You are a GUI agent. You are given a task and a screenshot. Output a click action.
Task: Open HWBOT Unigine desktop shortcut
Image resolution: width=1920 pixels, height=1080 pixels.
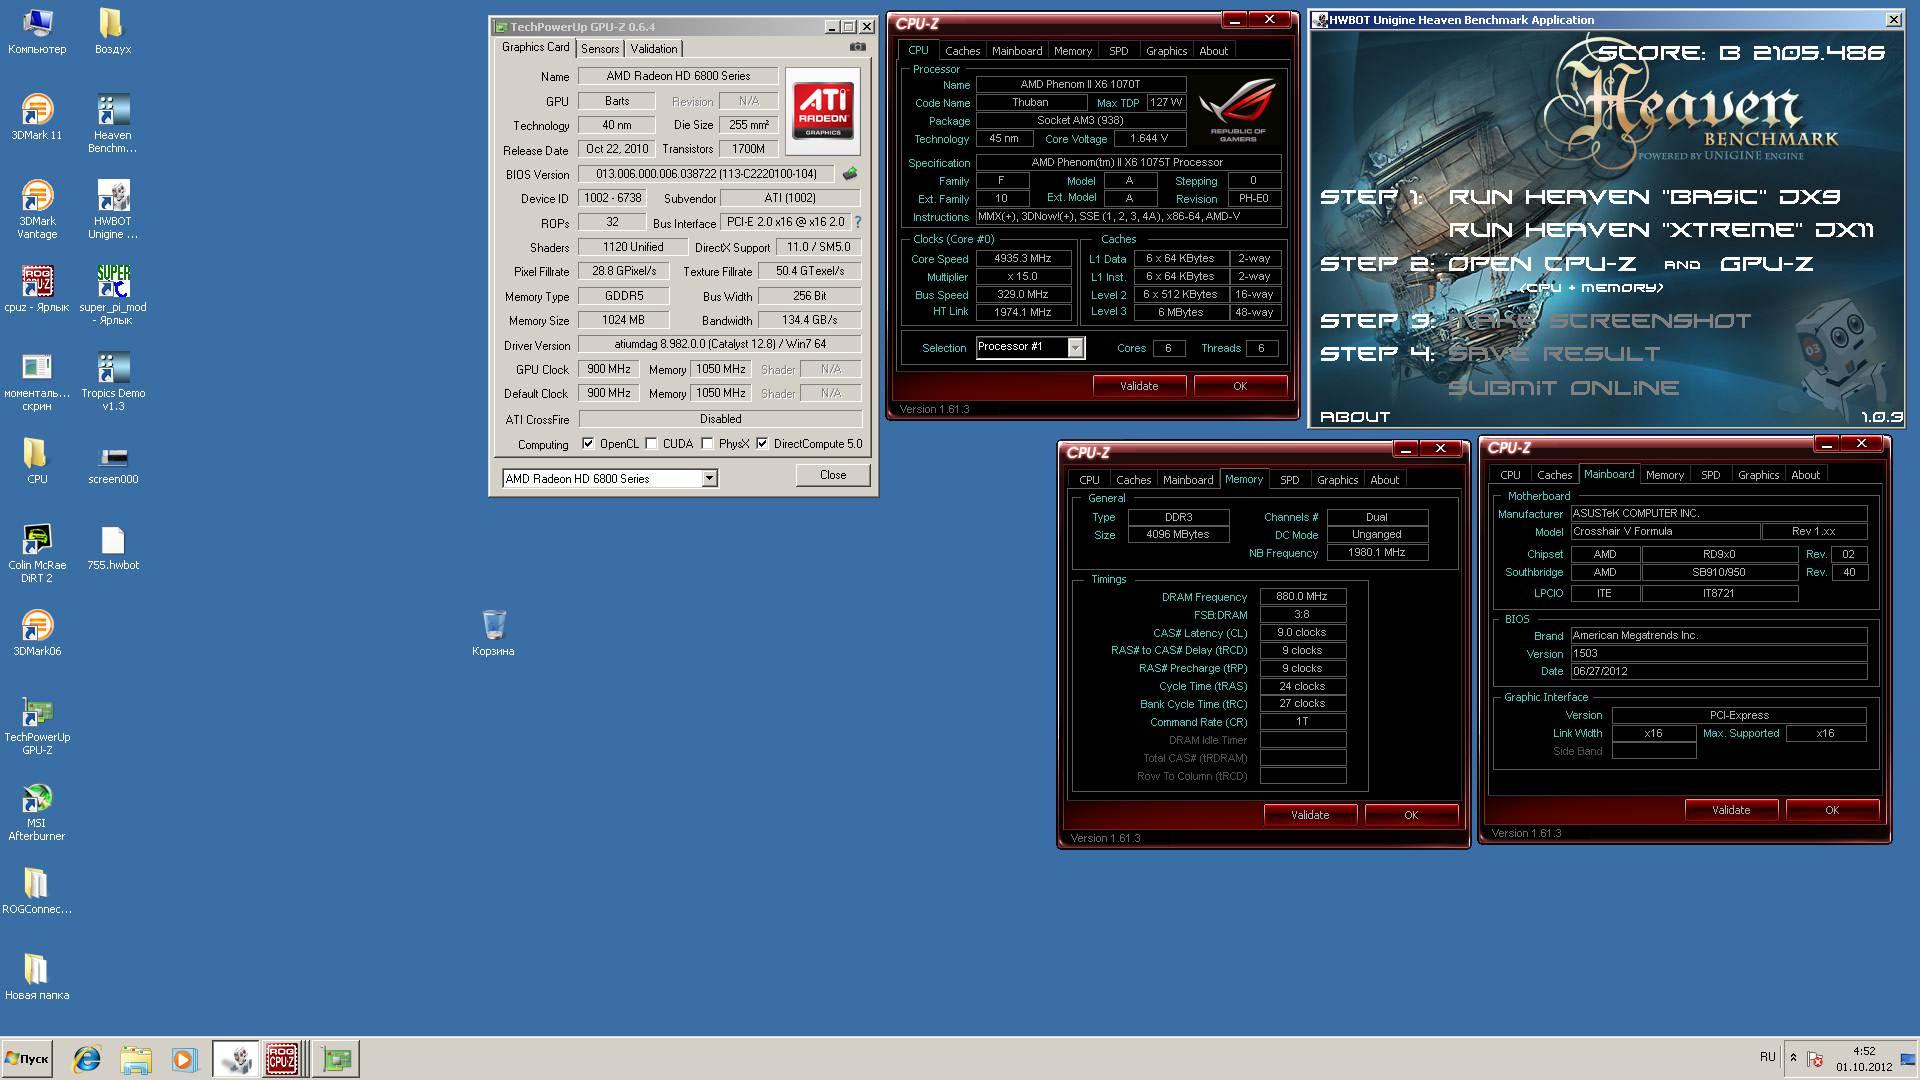tap(113, 209)
